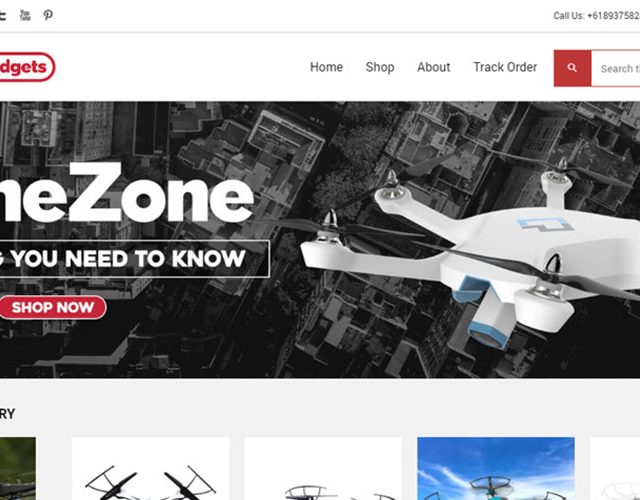Click the red search magnifier icon
This screenshot has height=500, width=640.
point(572,68)
